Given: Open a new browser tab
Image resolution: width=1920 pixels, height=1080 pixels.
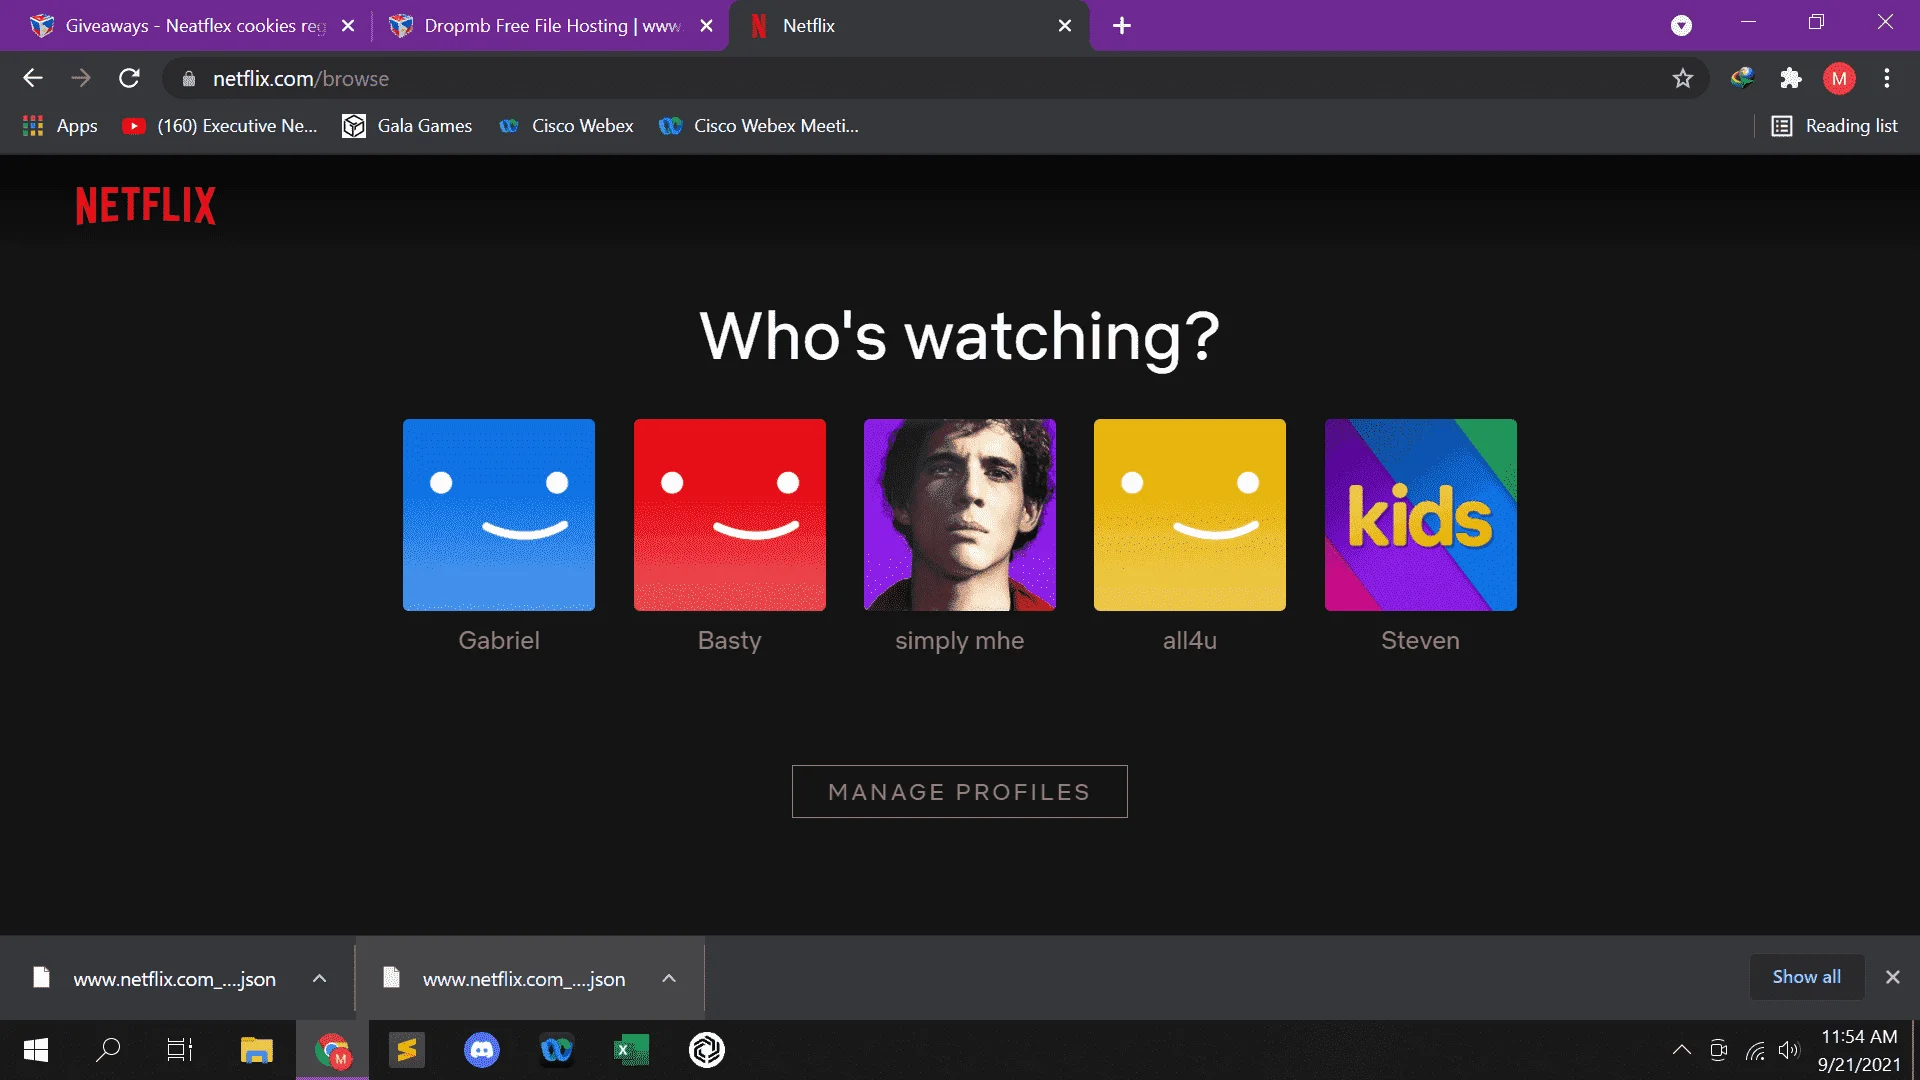Looking at the screenshot, I should [x=1122, y=26].
